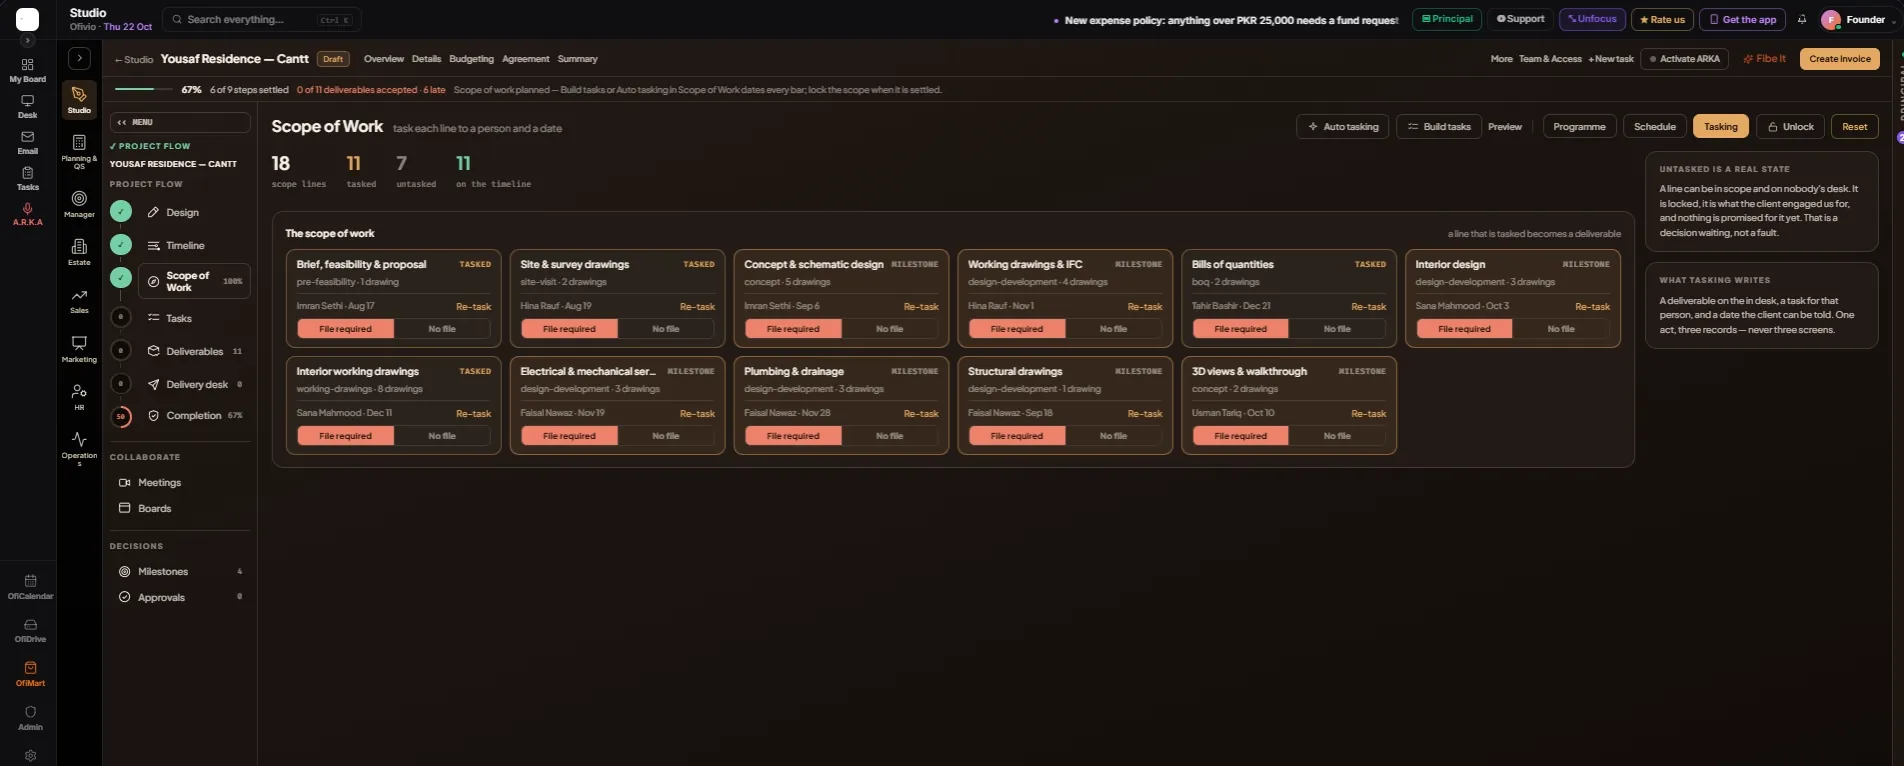Click the 67% steps progress bar
The image size is (1904, 766).
143,90
